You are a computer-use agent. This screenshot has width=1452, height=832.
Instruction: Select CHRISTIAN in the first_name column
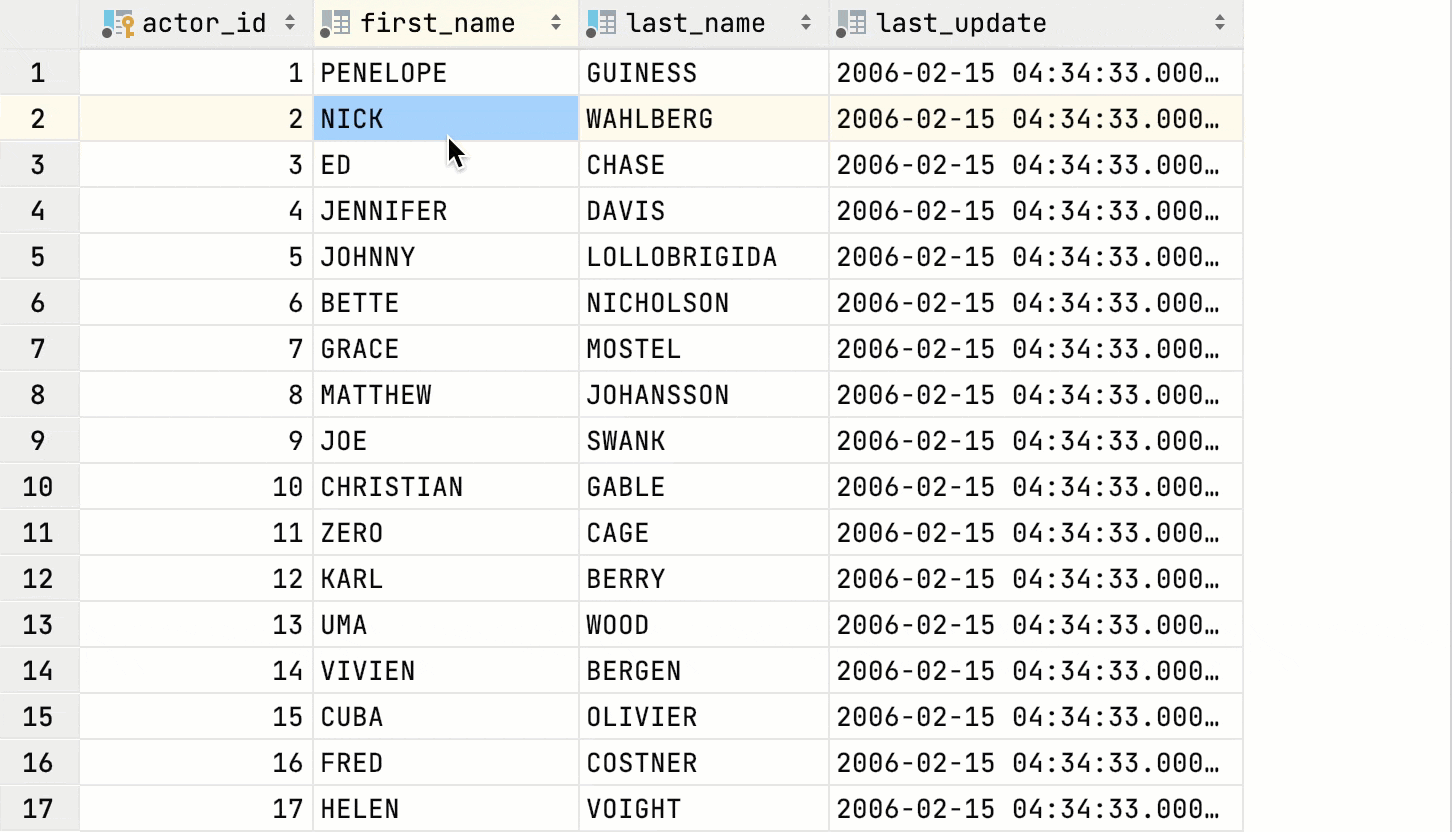click(392, 487)
